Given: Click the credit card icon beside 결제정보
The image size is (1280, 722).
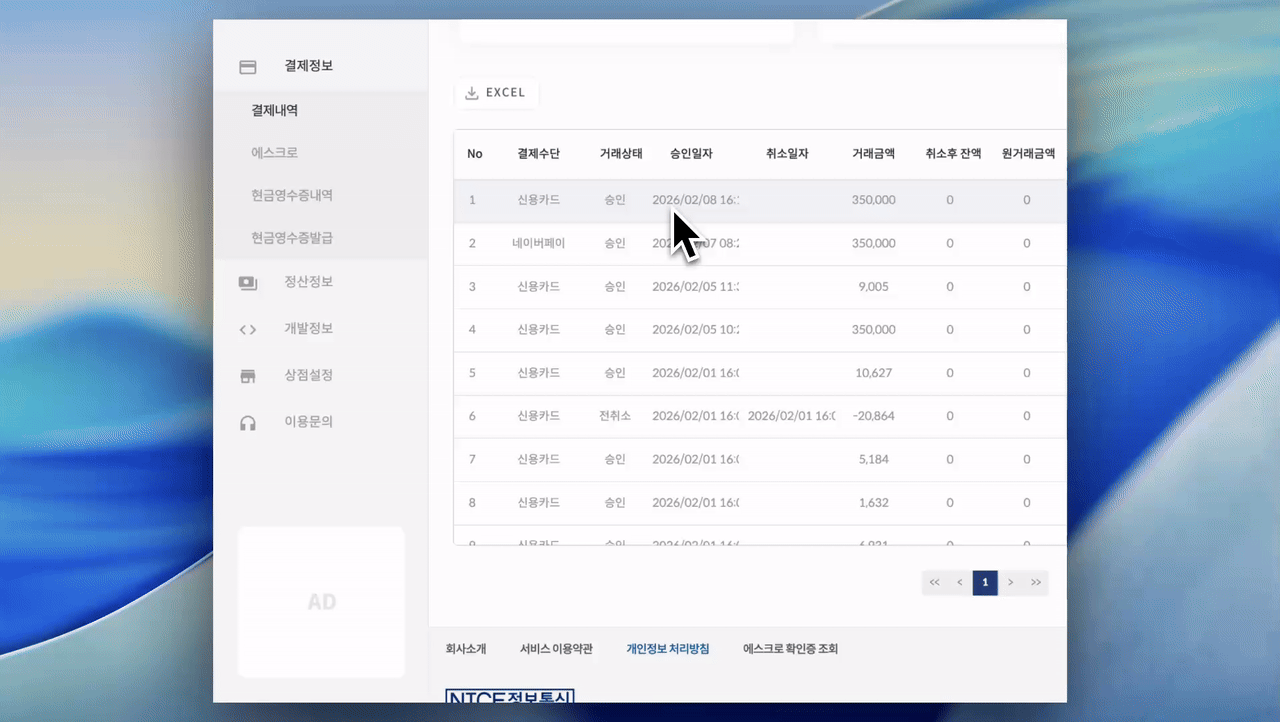Looking at the screenshot, I should 248,67.
